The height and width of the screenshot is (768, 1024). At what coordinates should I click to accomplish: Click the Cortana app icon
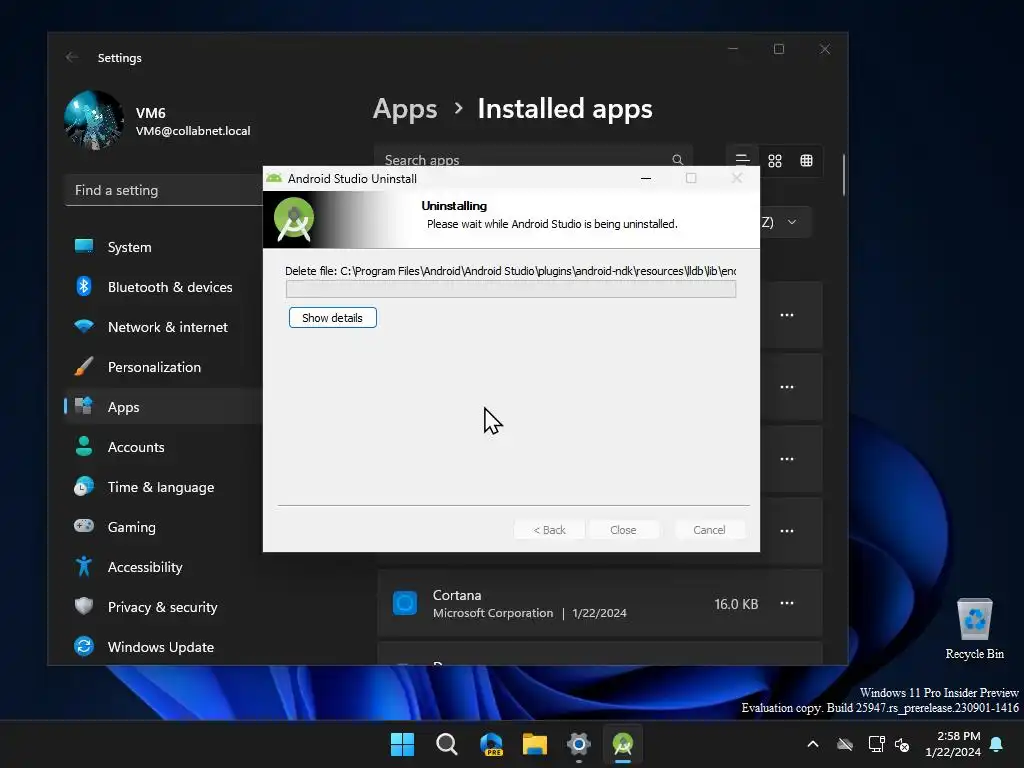(x=405, y=603)
